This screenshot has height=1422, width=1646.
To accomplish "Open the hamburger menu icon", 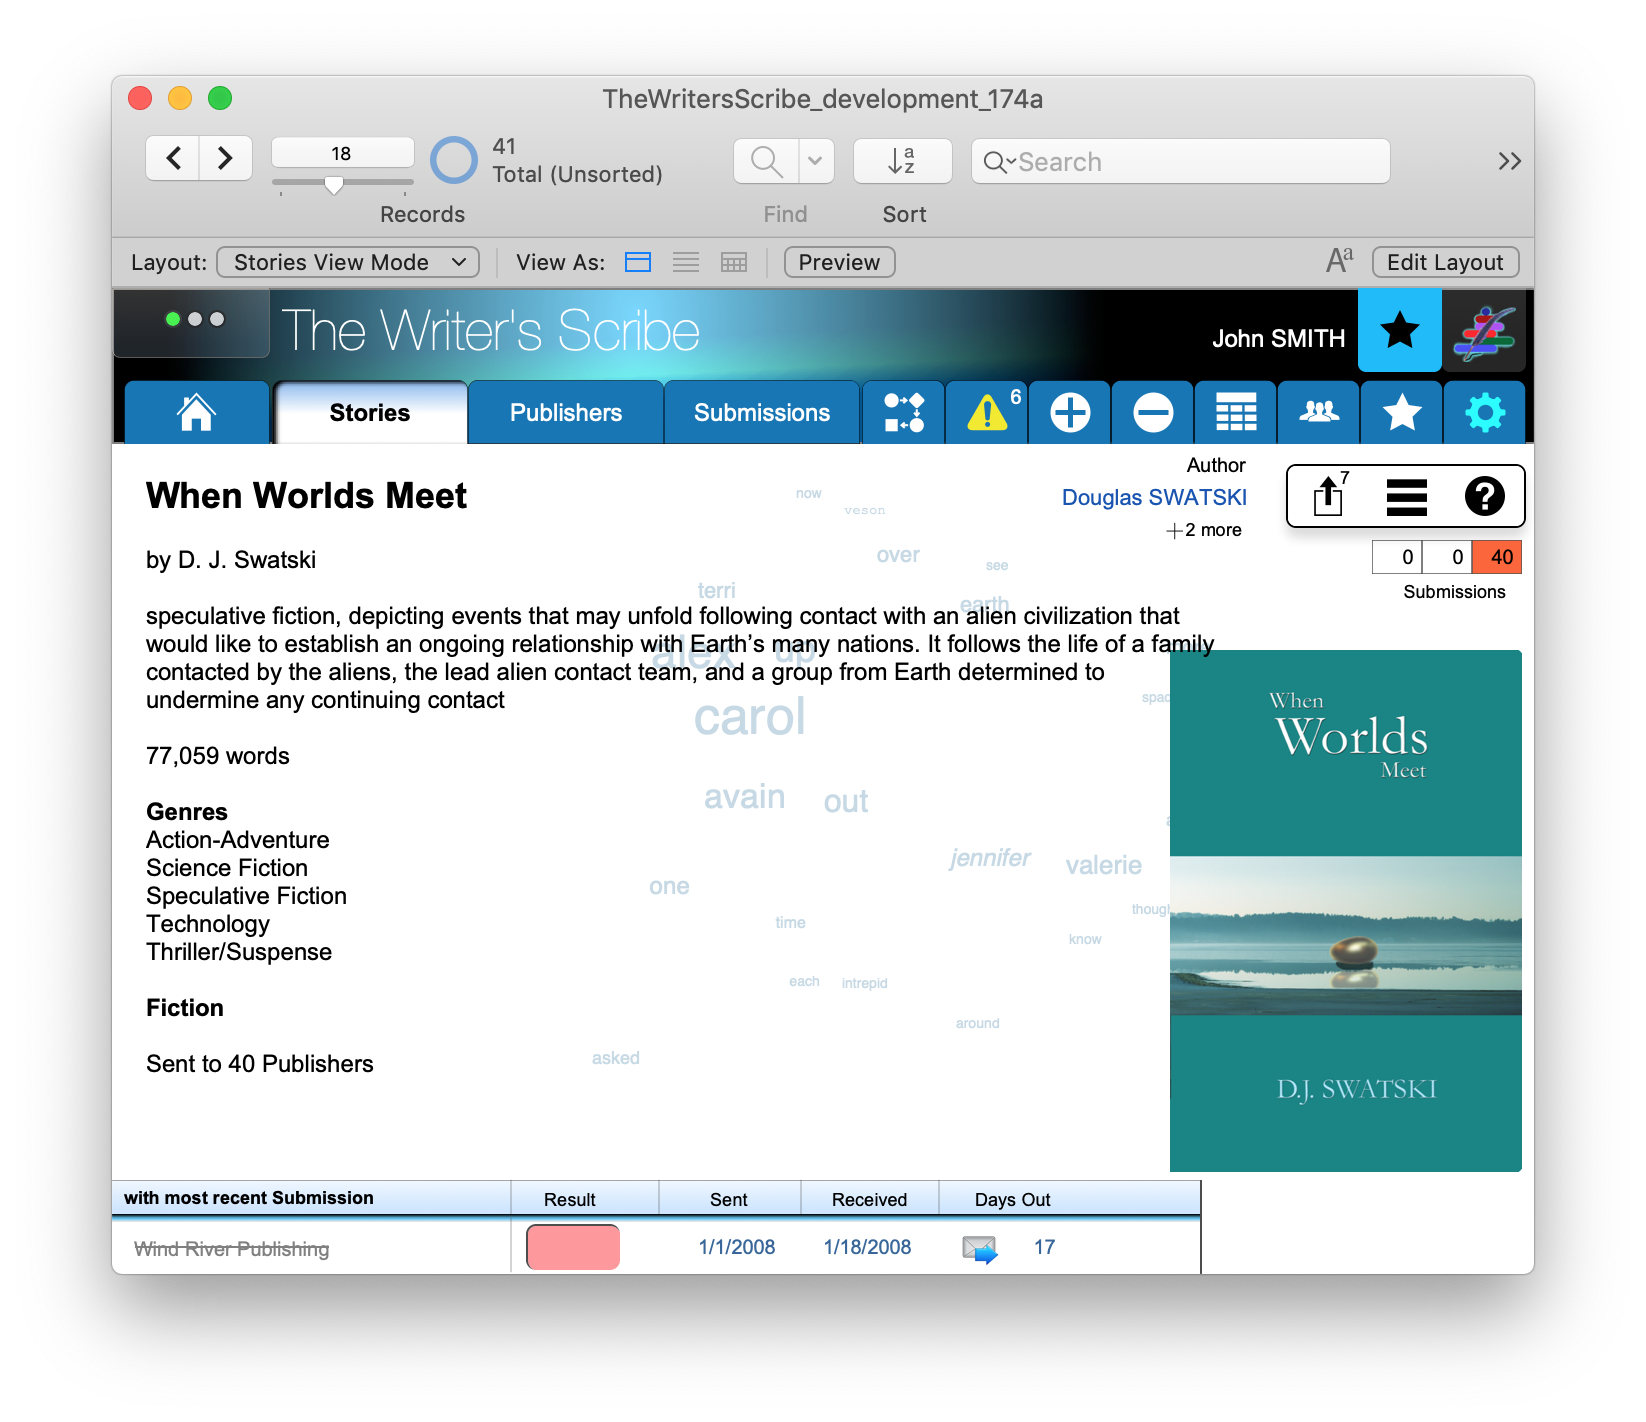I will point(1406,497).
